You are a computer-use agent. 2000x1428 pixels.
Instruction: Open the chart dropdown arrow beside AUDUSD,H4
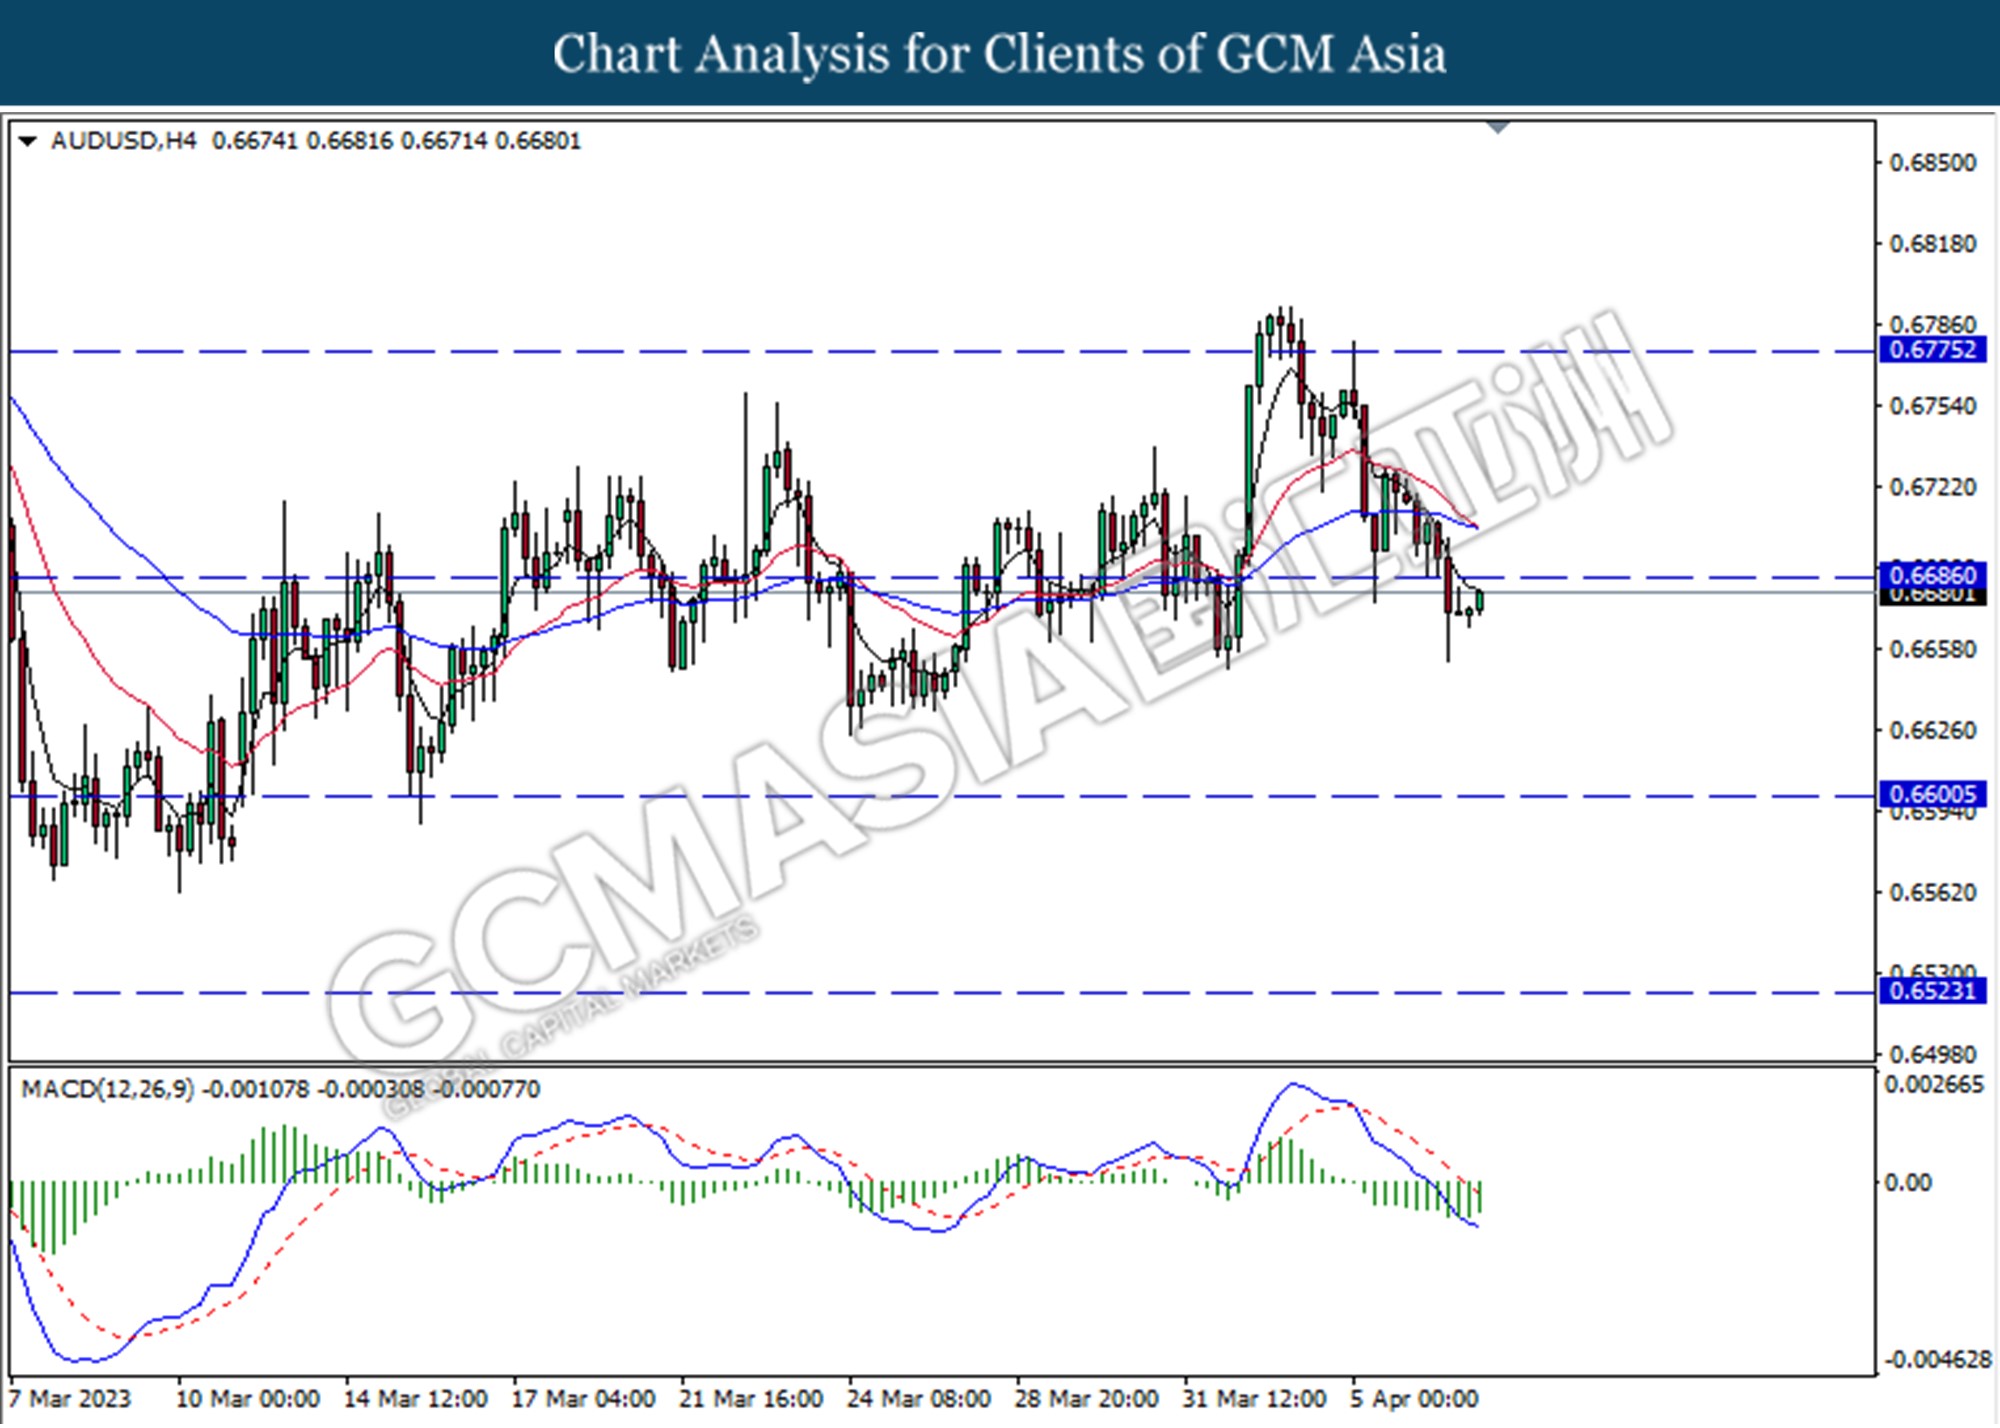point(28,142)
